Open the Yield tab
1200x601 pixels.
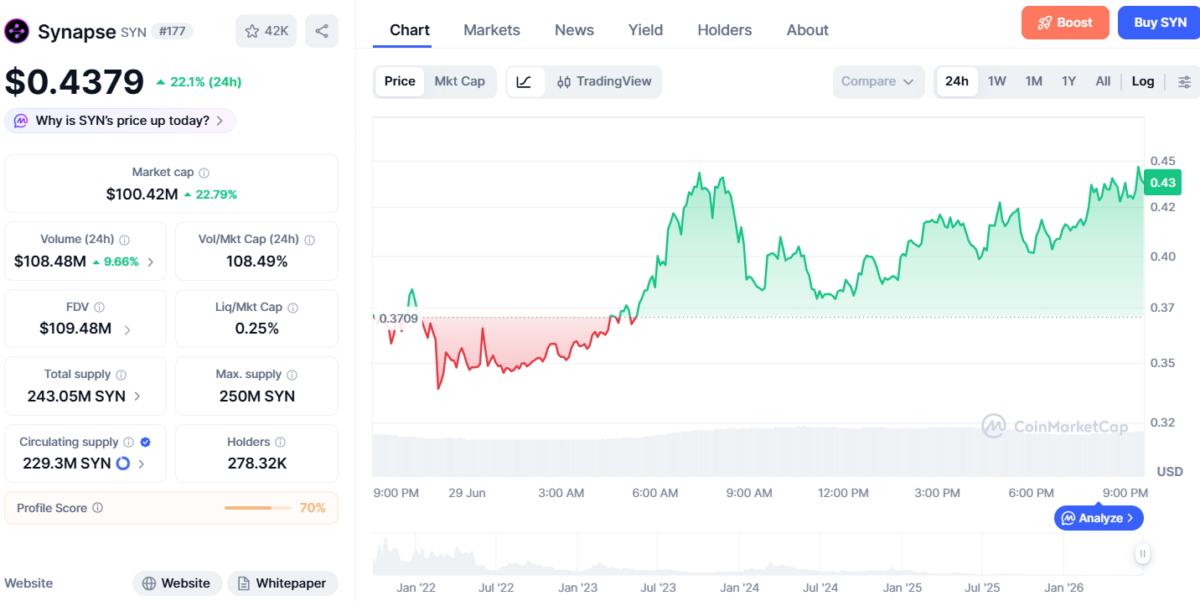(x=646, y=30)
